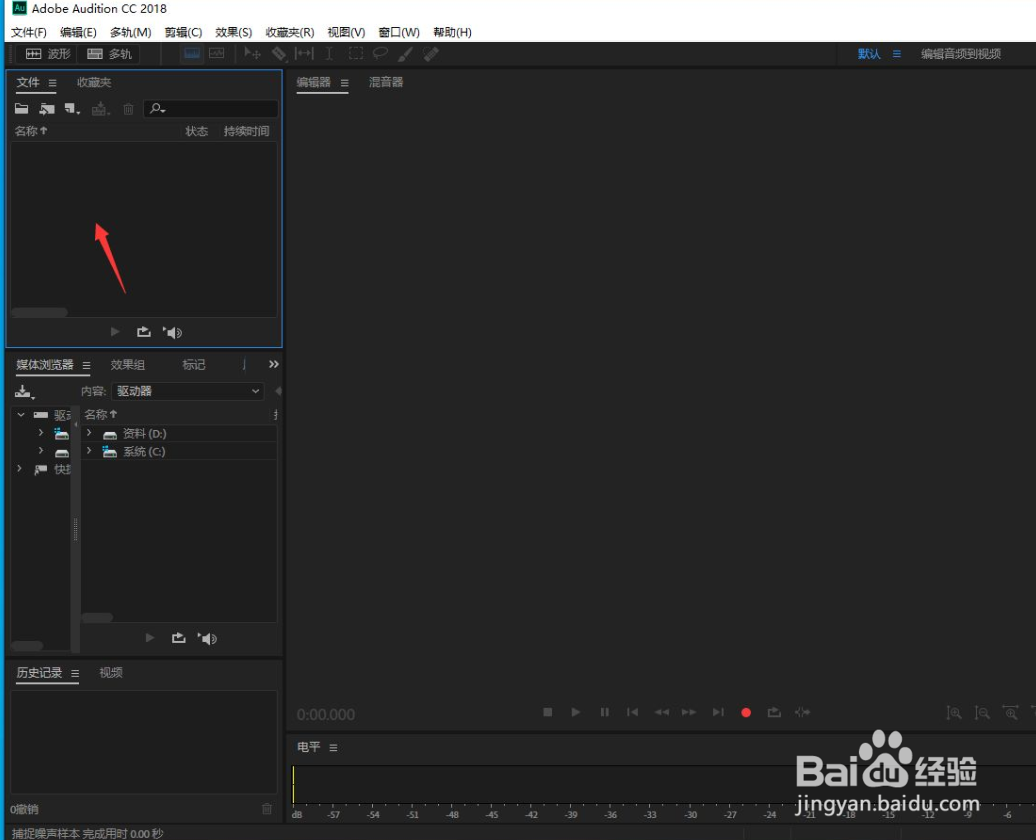This screenshot has width=1036, height=840.
Task: Move playhead to previous marker
Action: [632, 712]
